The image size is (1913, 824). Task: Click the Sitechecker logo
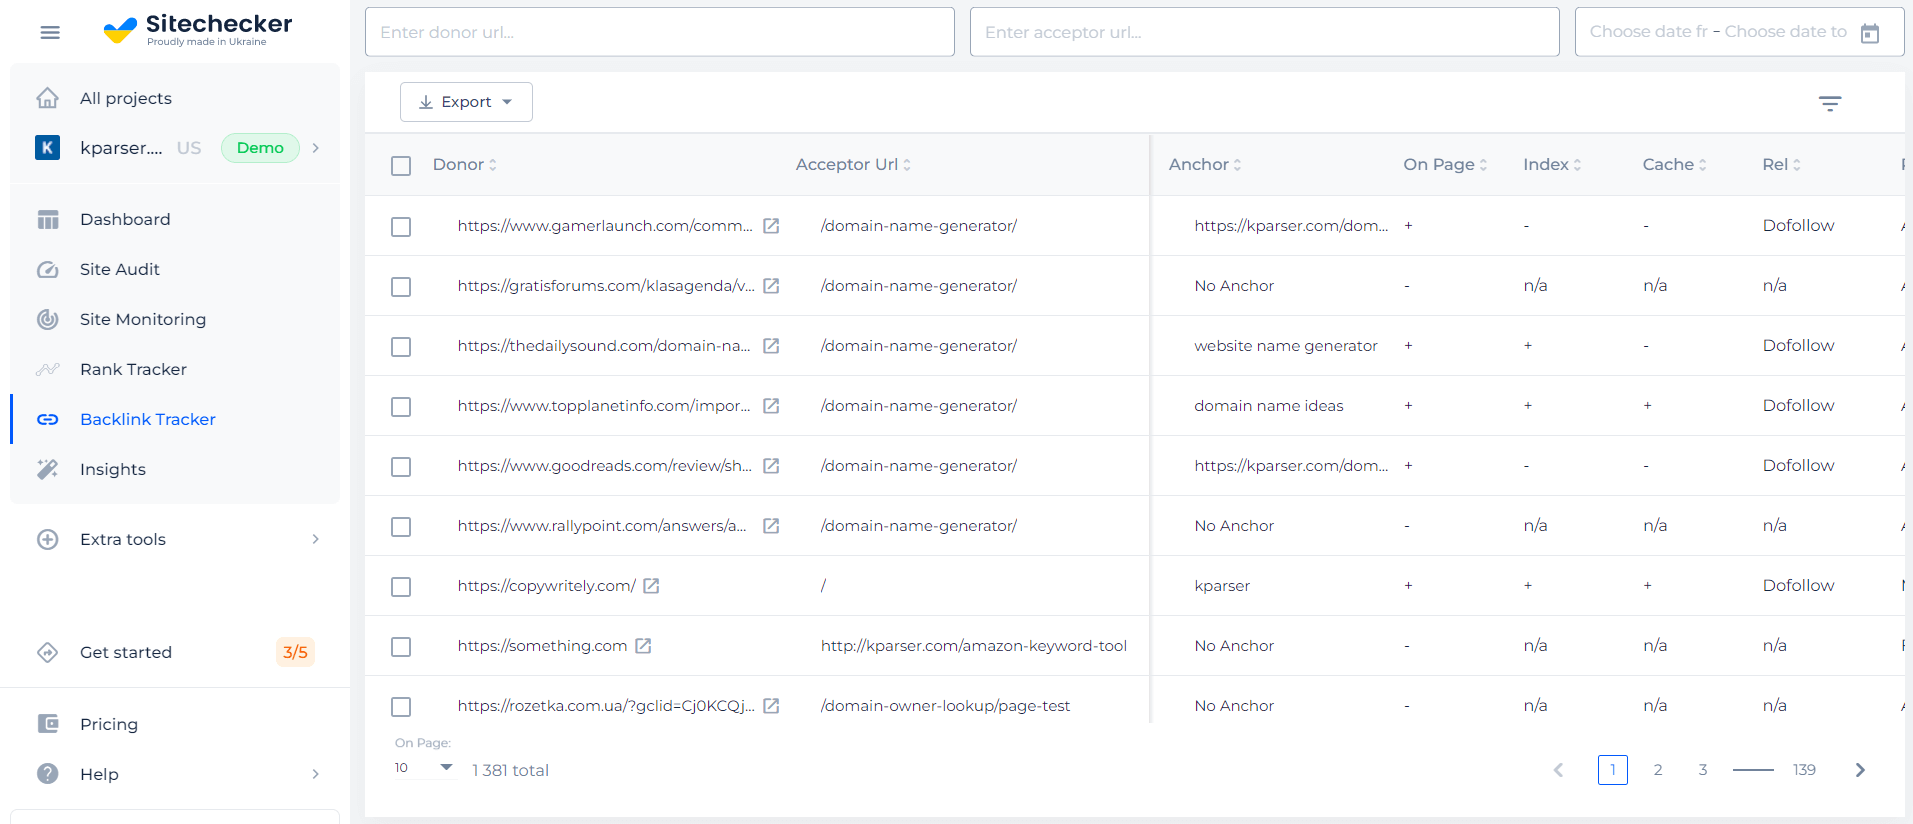click(x=198, y=30)
